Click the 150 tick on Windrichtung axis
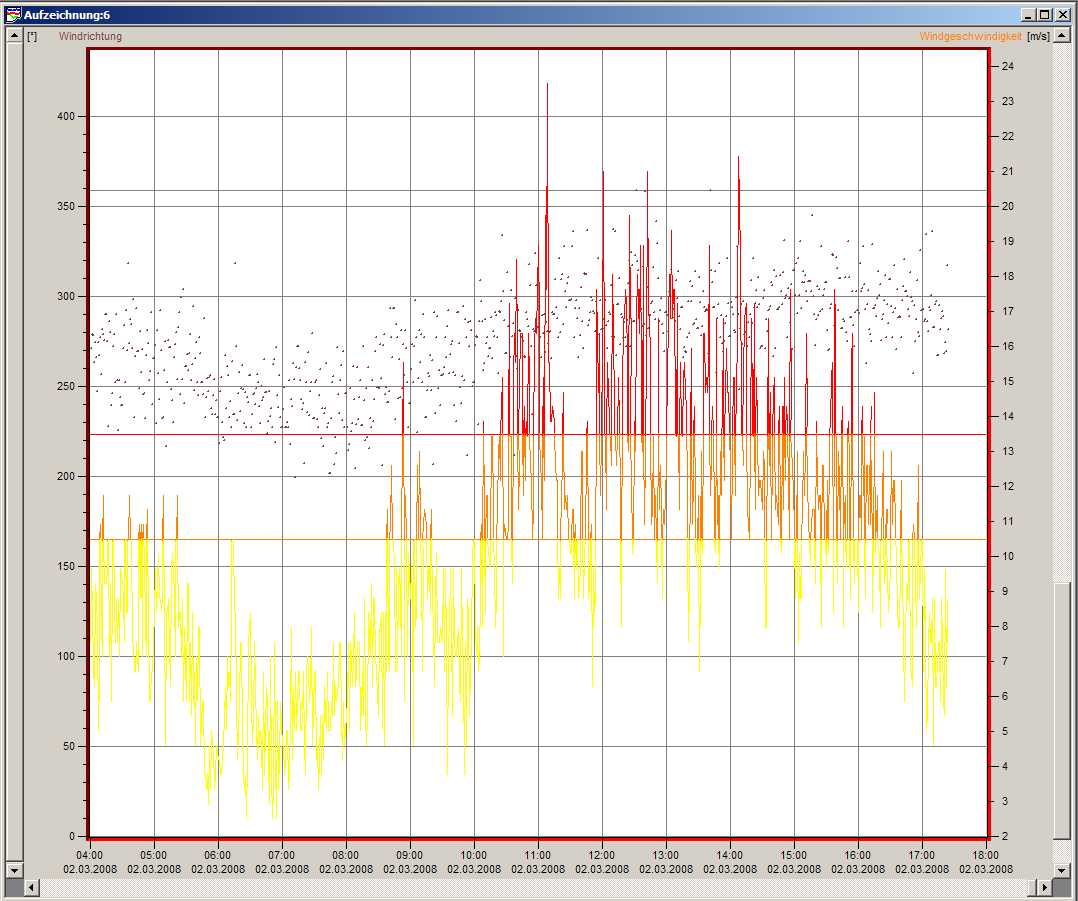1078x901 pixels. coord(66,566)
